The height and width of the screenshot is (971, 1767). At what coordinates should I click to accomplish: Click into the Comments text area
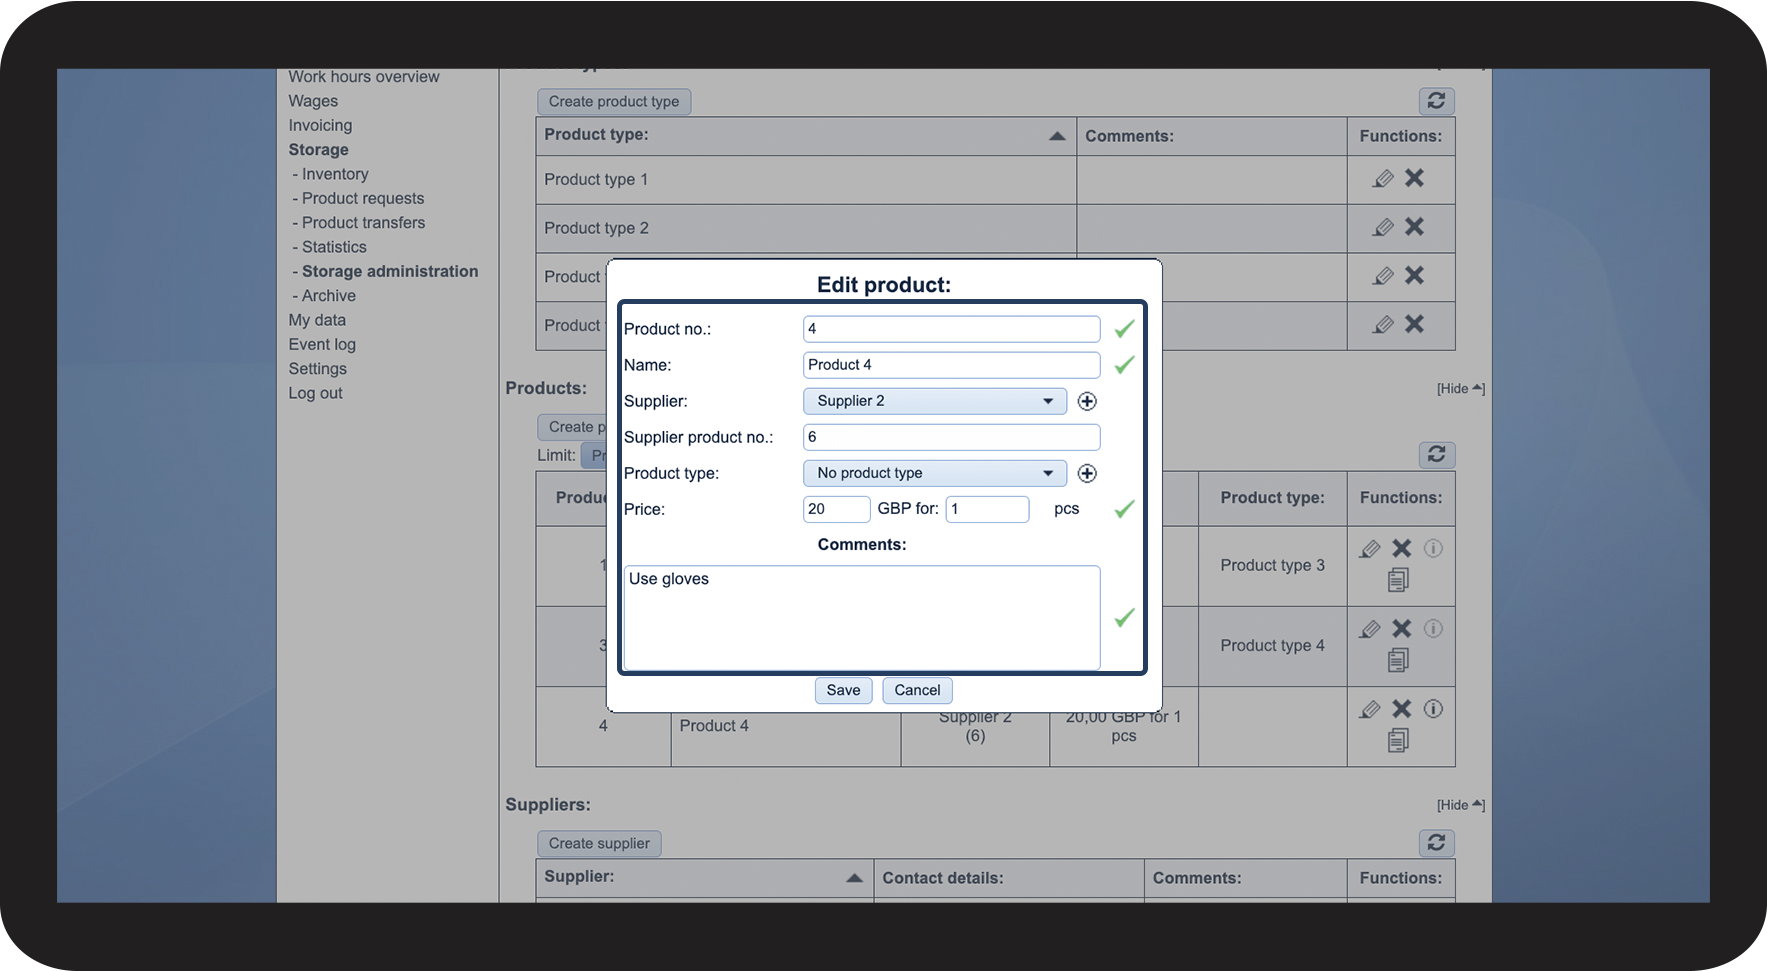(861, 617)
